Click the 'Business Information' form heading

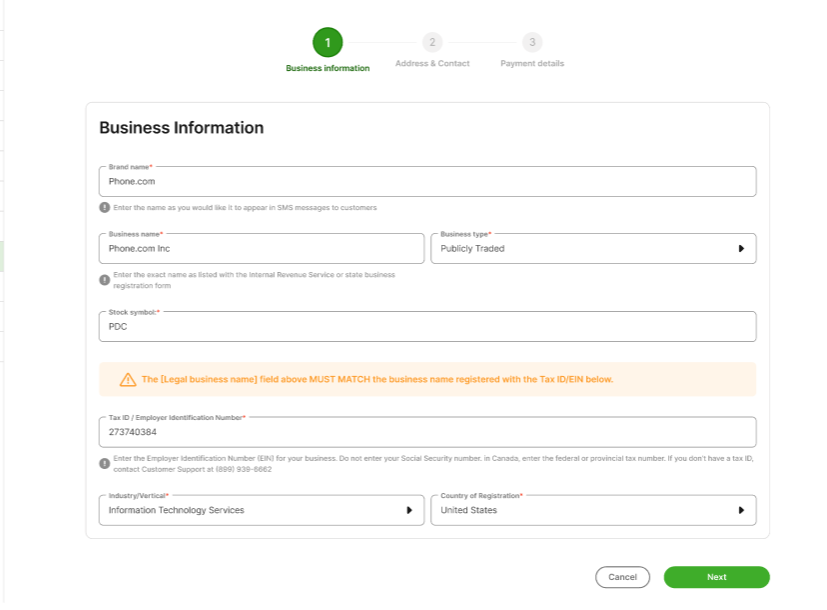(181, 128)
